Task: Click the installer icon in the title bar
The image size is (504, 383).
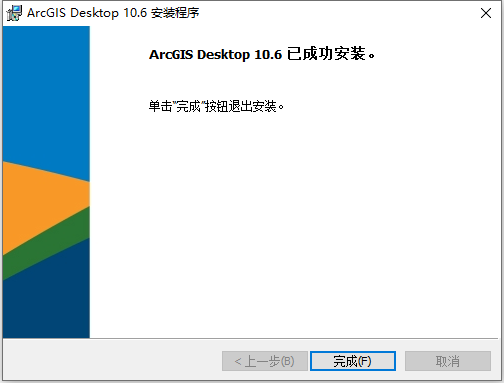Action: [x=14, y=13]
